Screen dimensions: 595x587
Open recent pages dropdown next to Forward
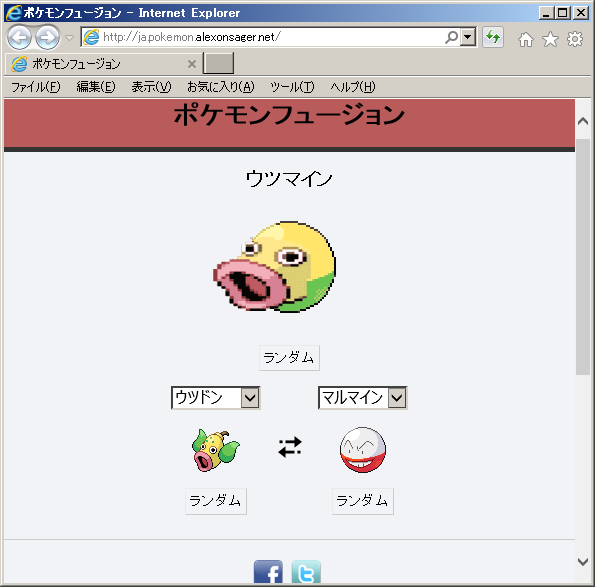pyautogui.click(x=69, y=38)
